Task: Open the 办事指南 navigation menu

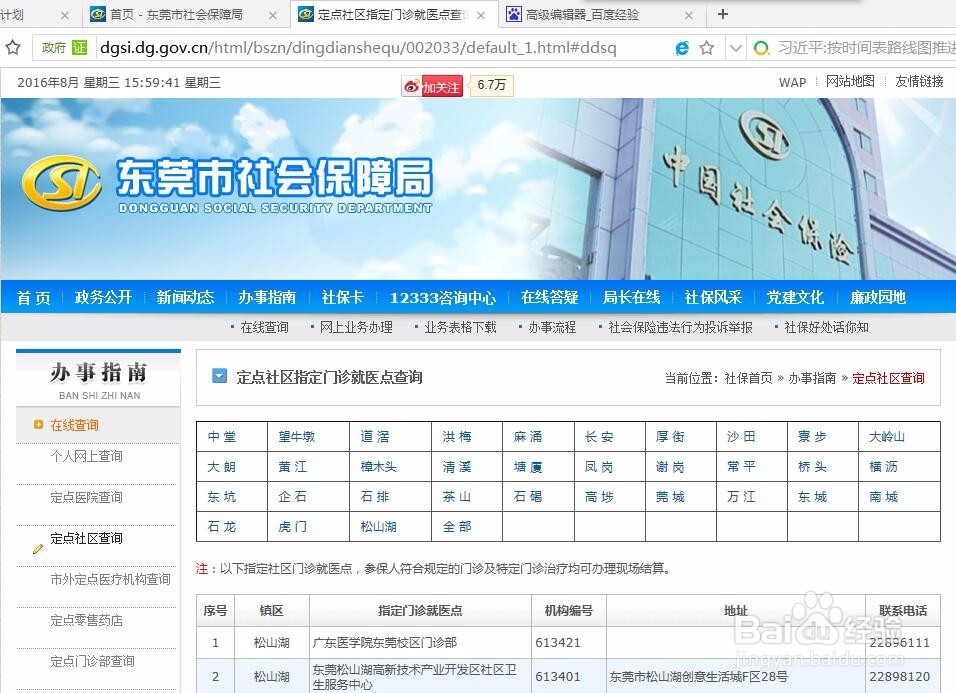Action: pos(268,297)
